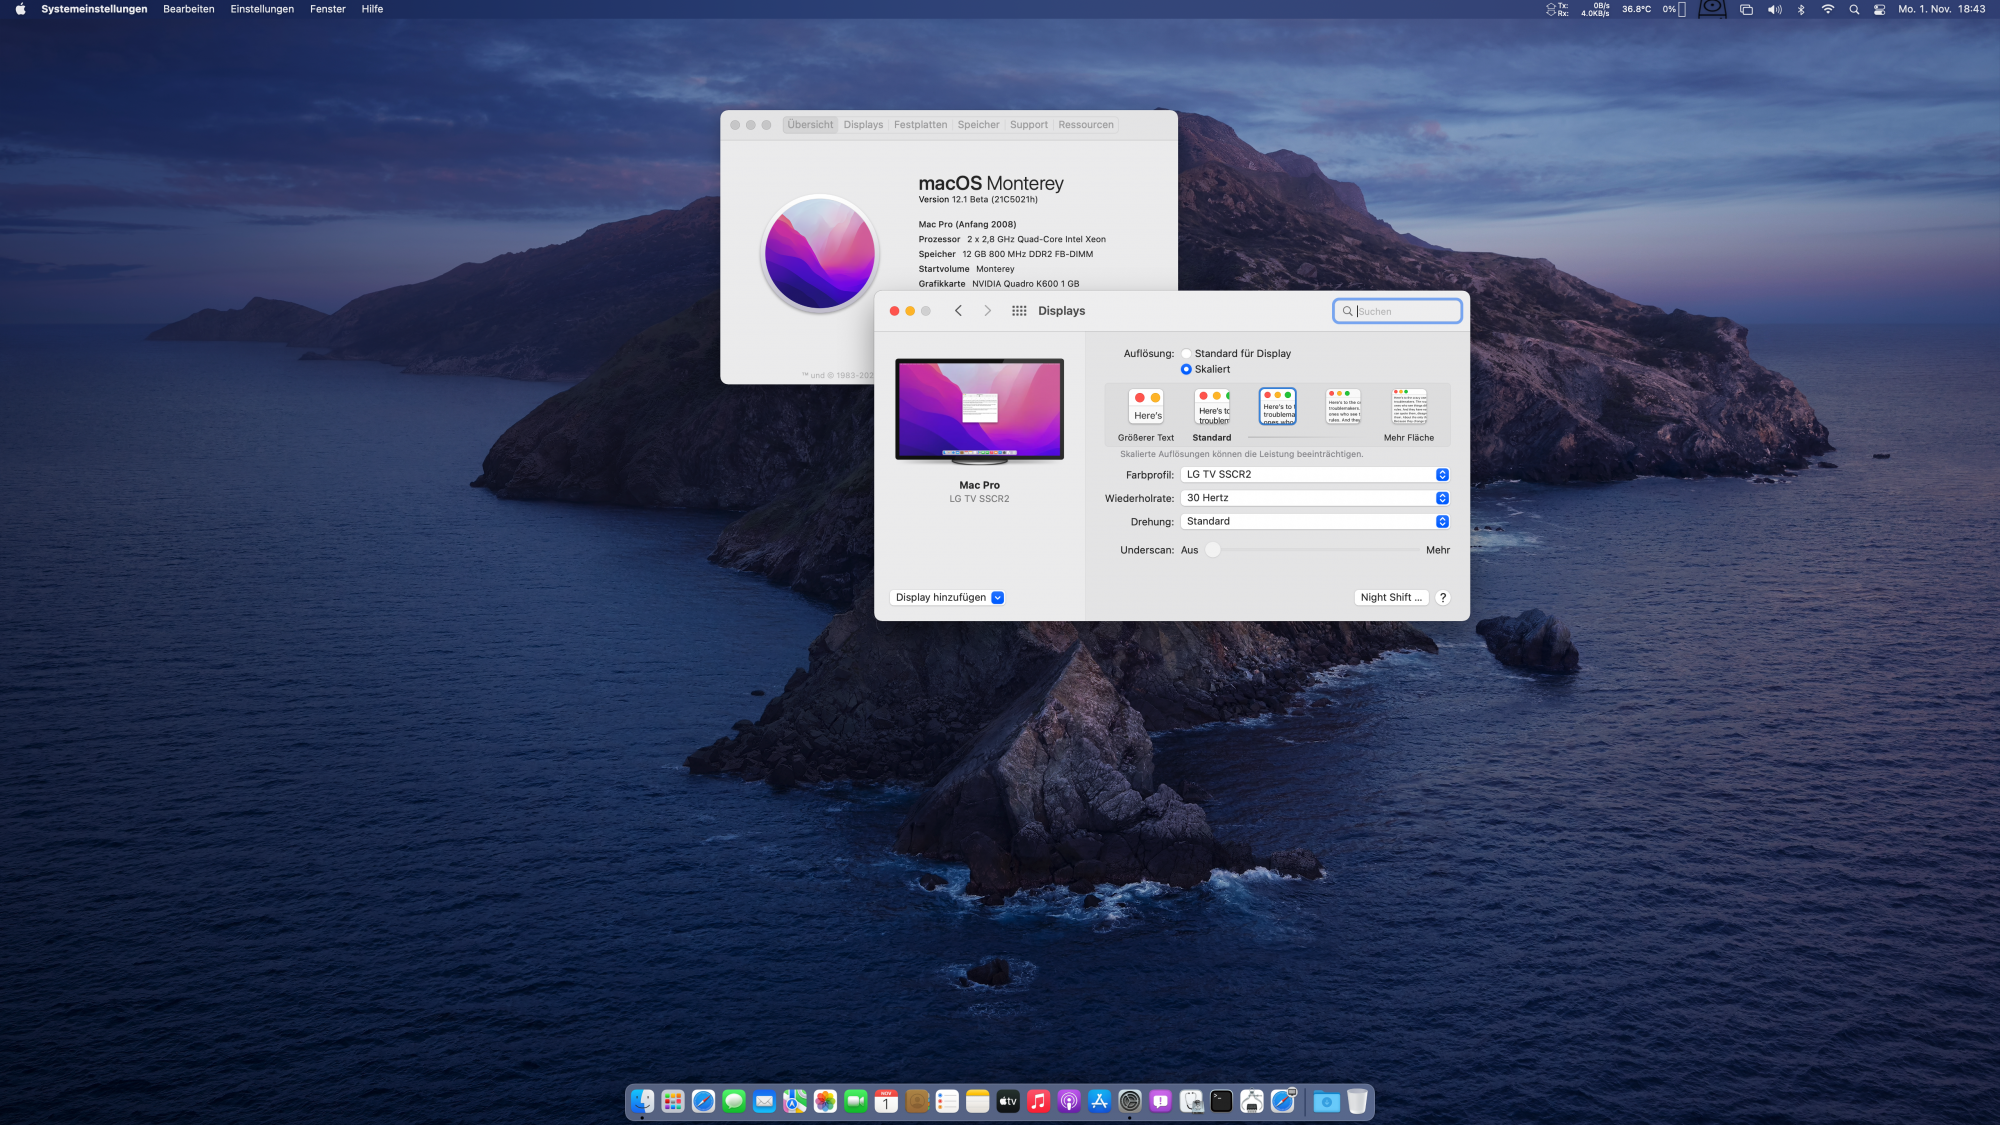The width and height of the screenshot is (2000, 1125).
Task: Launch Photos from the dock
Action: point(825,1101)
